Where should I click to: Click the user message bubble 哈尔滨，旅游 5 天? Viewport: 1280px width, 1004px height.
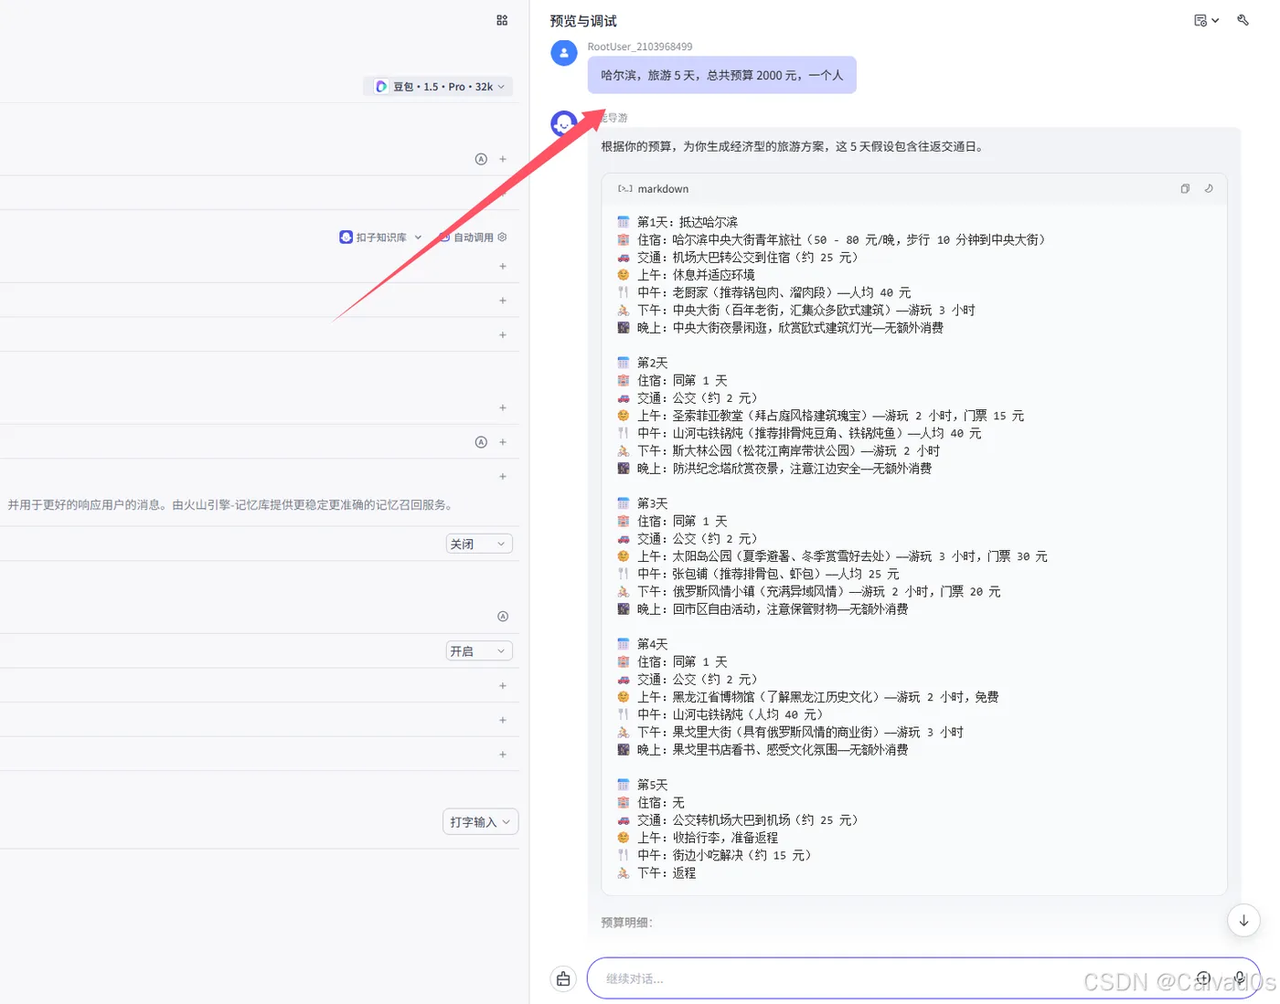[722, 75]
